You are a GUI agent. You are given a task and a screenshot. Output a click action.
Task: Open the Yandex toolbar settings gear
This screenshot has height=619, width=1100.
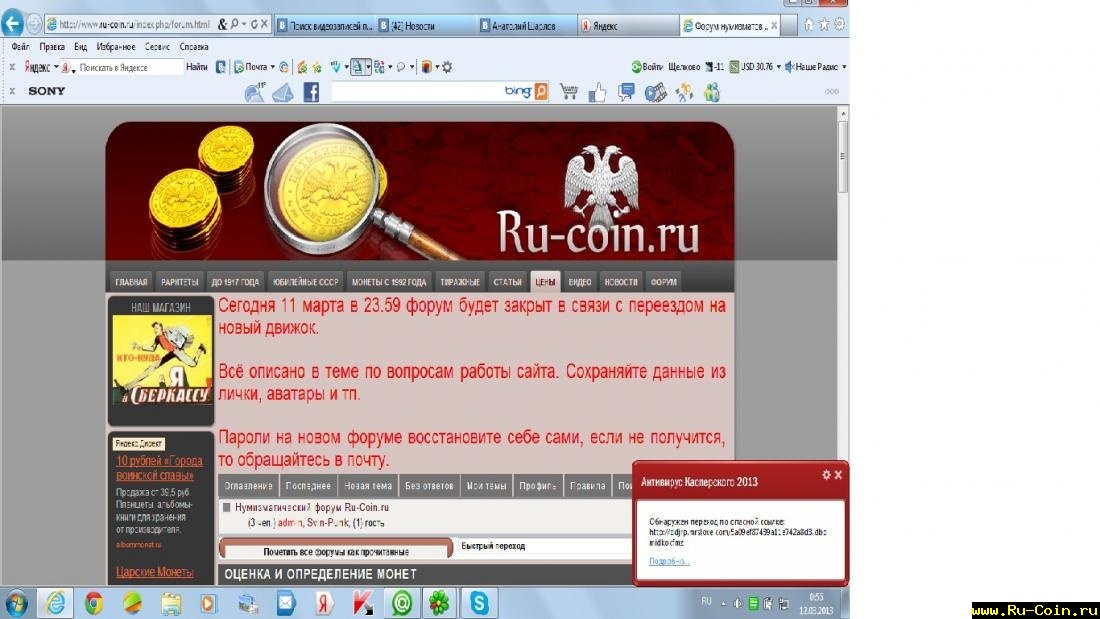point(447,67)
